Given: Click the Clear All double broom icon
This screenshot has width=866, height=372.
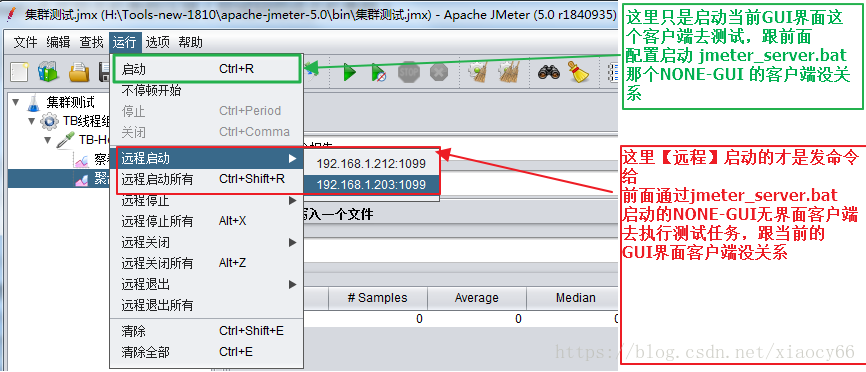Looking at the screenshot, I should [508, 72].
